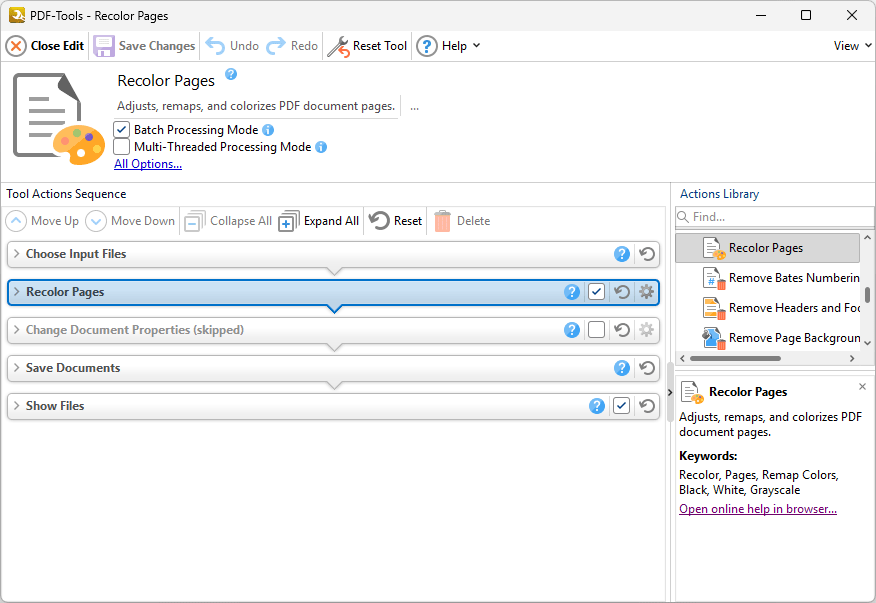The width and height of the screenshot is (876, 603).
Task: Click the Undo arrow icon
Action: point(215,46)
